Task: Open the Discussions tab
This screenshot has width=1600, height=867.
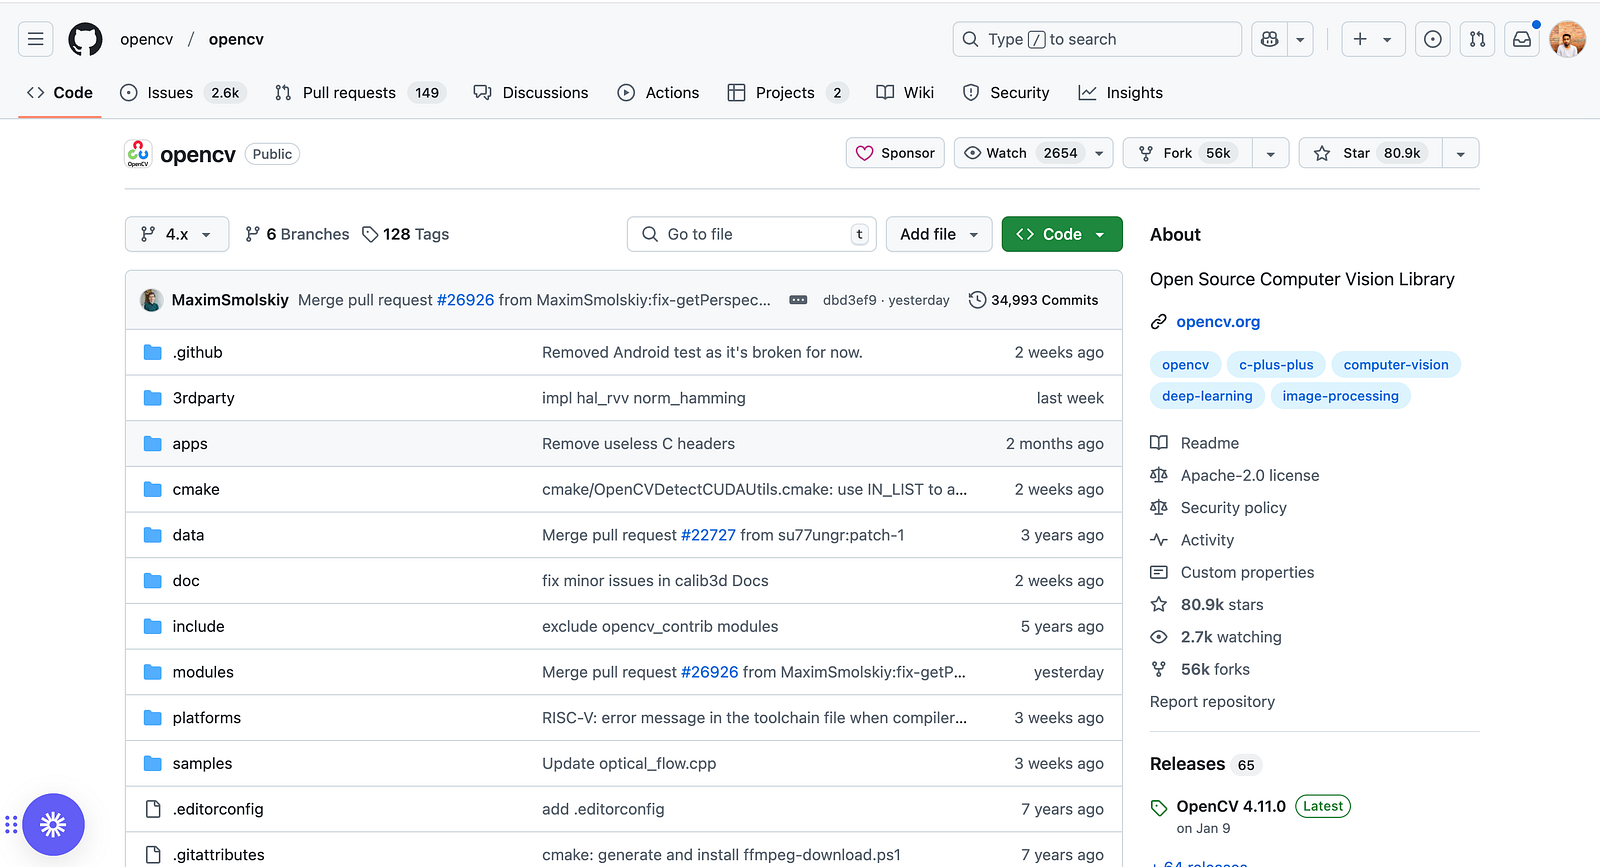Action: 531,93
